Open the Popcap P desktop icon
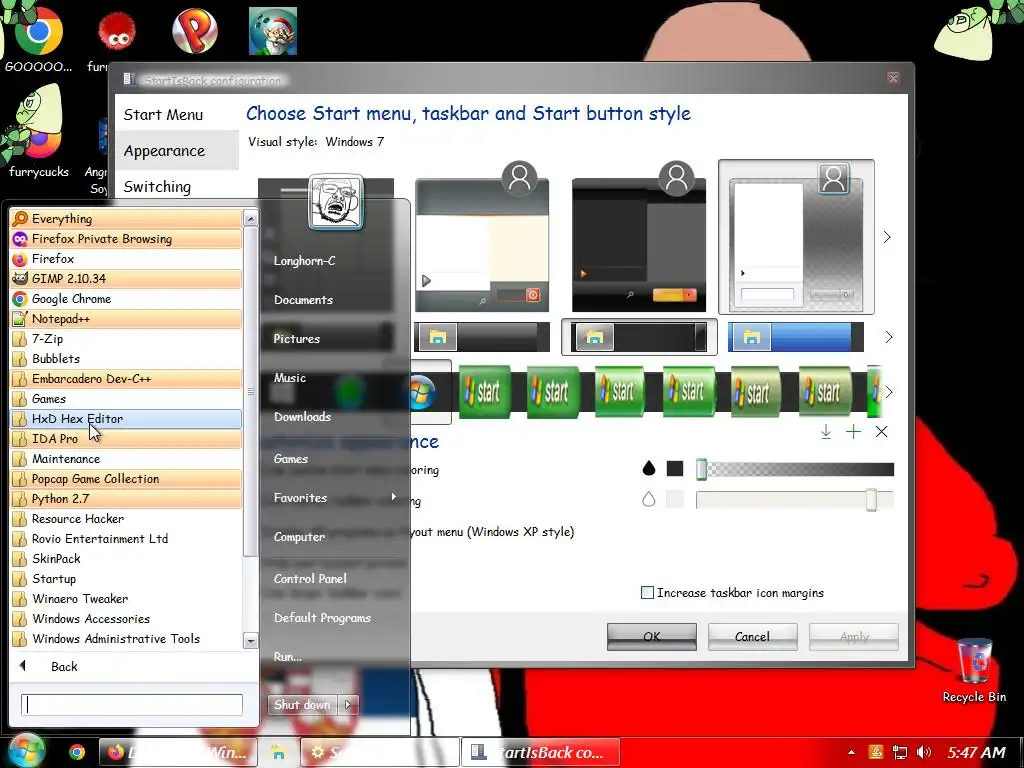The image size is (1024, 768). [195, 31]
